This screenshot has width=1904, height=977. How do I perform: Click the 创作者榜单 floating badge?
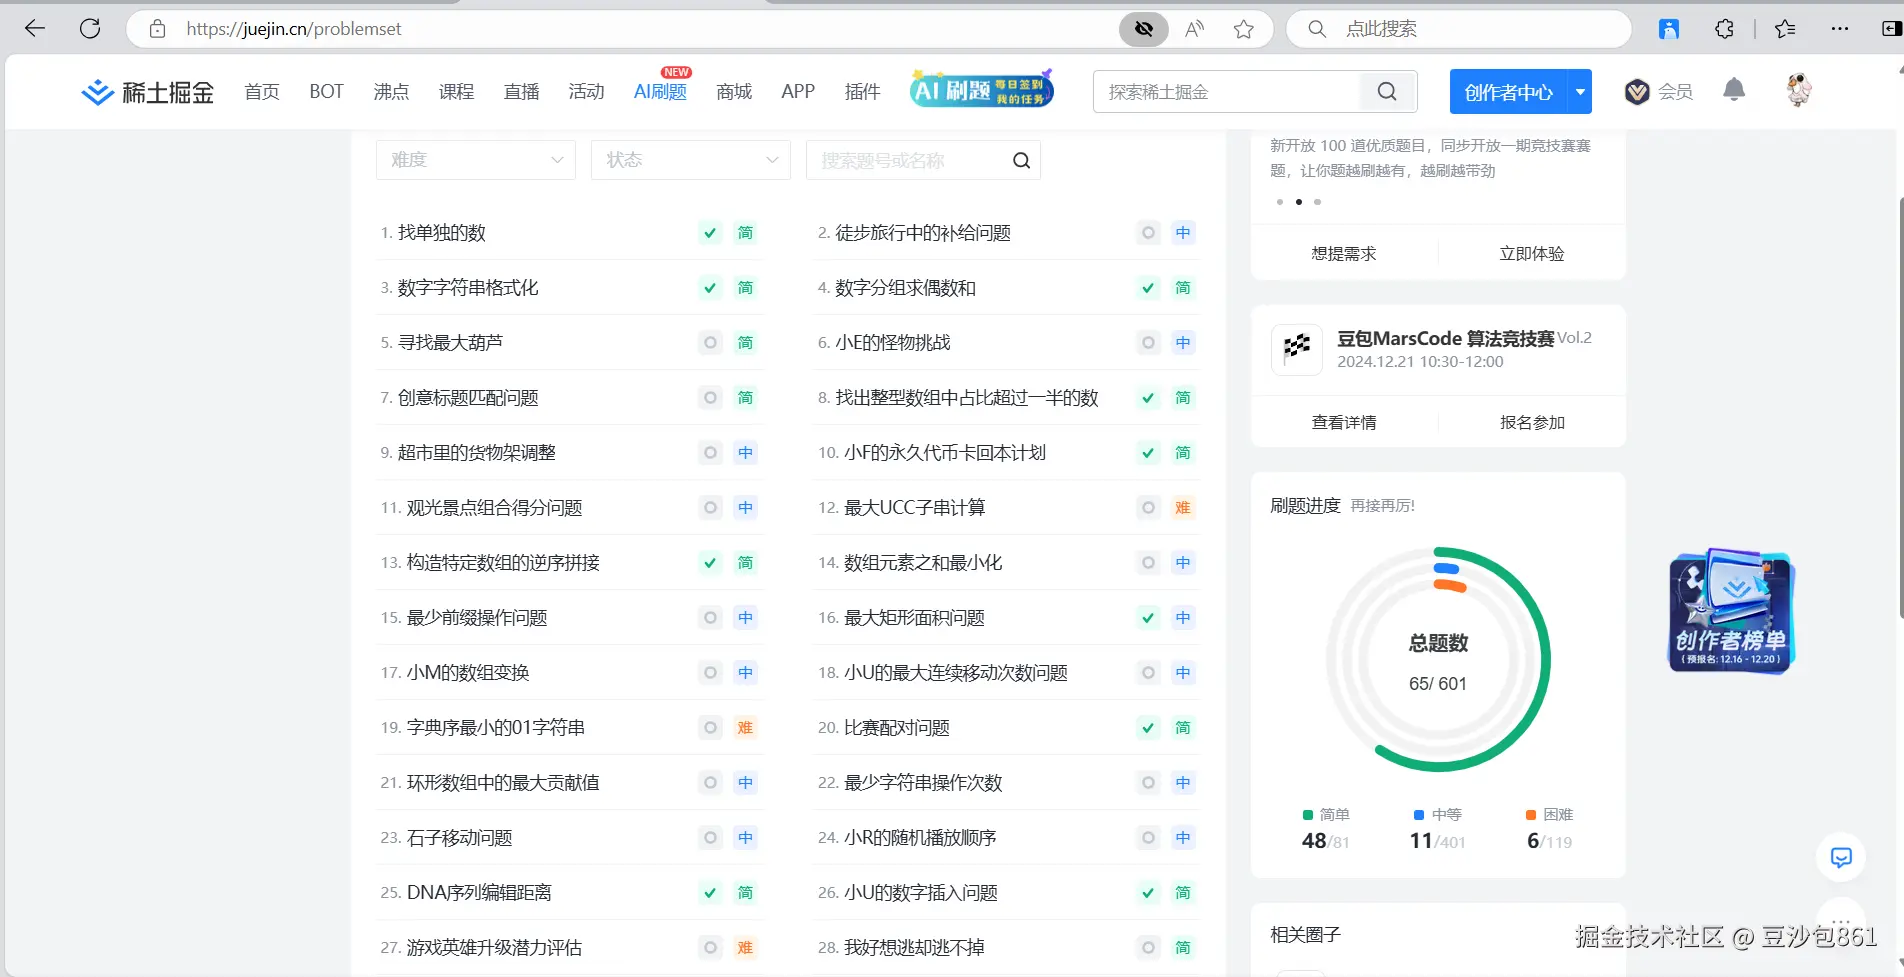coord(1731,610)
